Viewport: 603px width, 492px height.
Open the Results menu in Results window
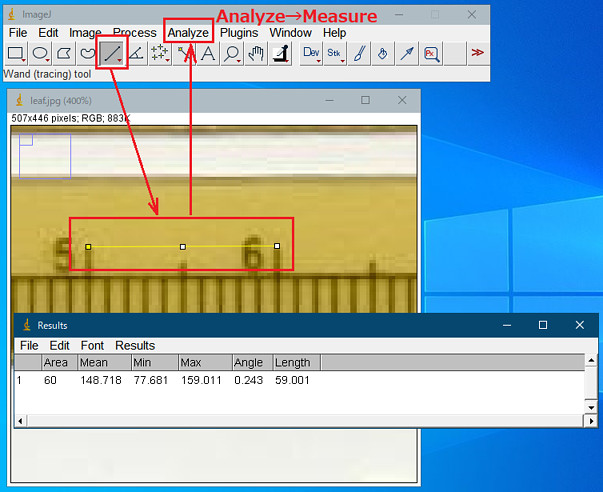[x=135, y=345]
